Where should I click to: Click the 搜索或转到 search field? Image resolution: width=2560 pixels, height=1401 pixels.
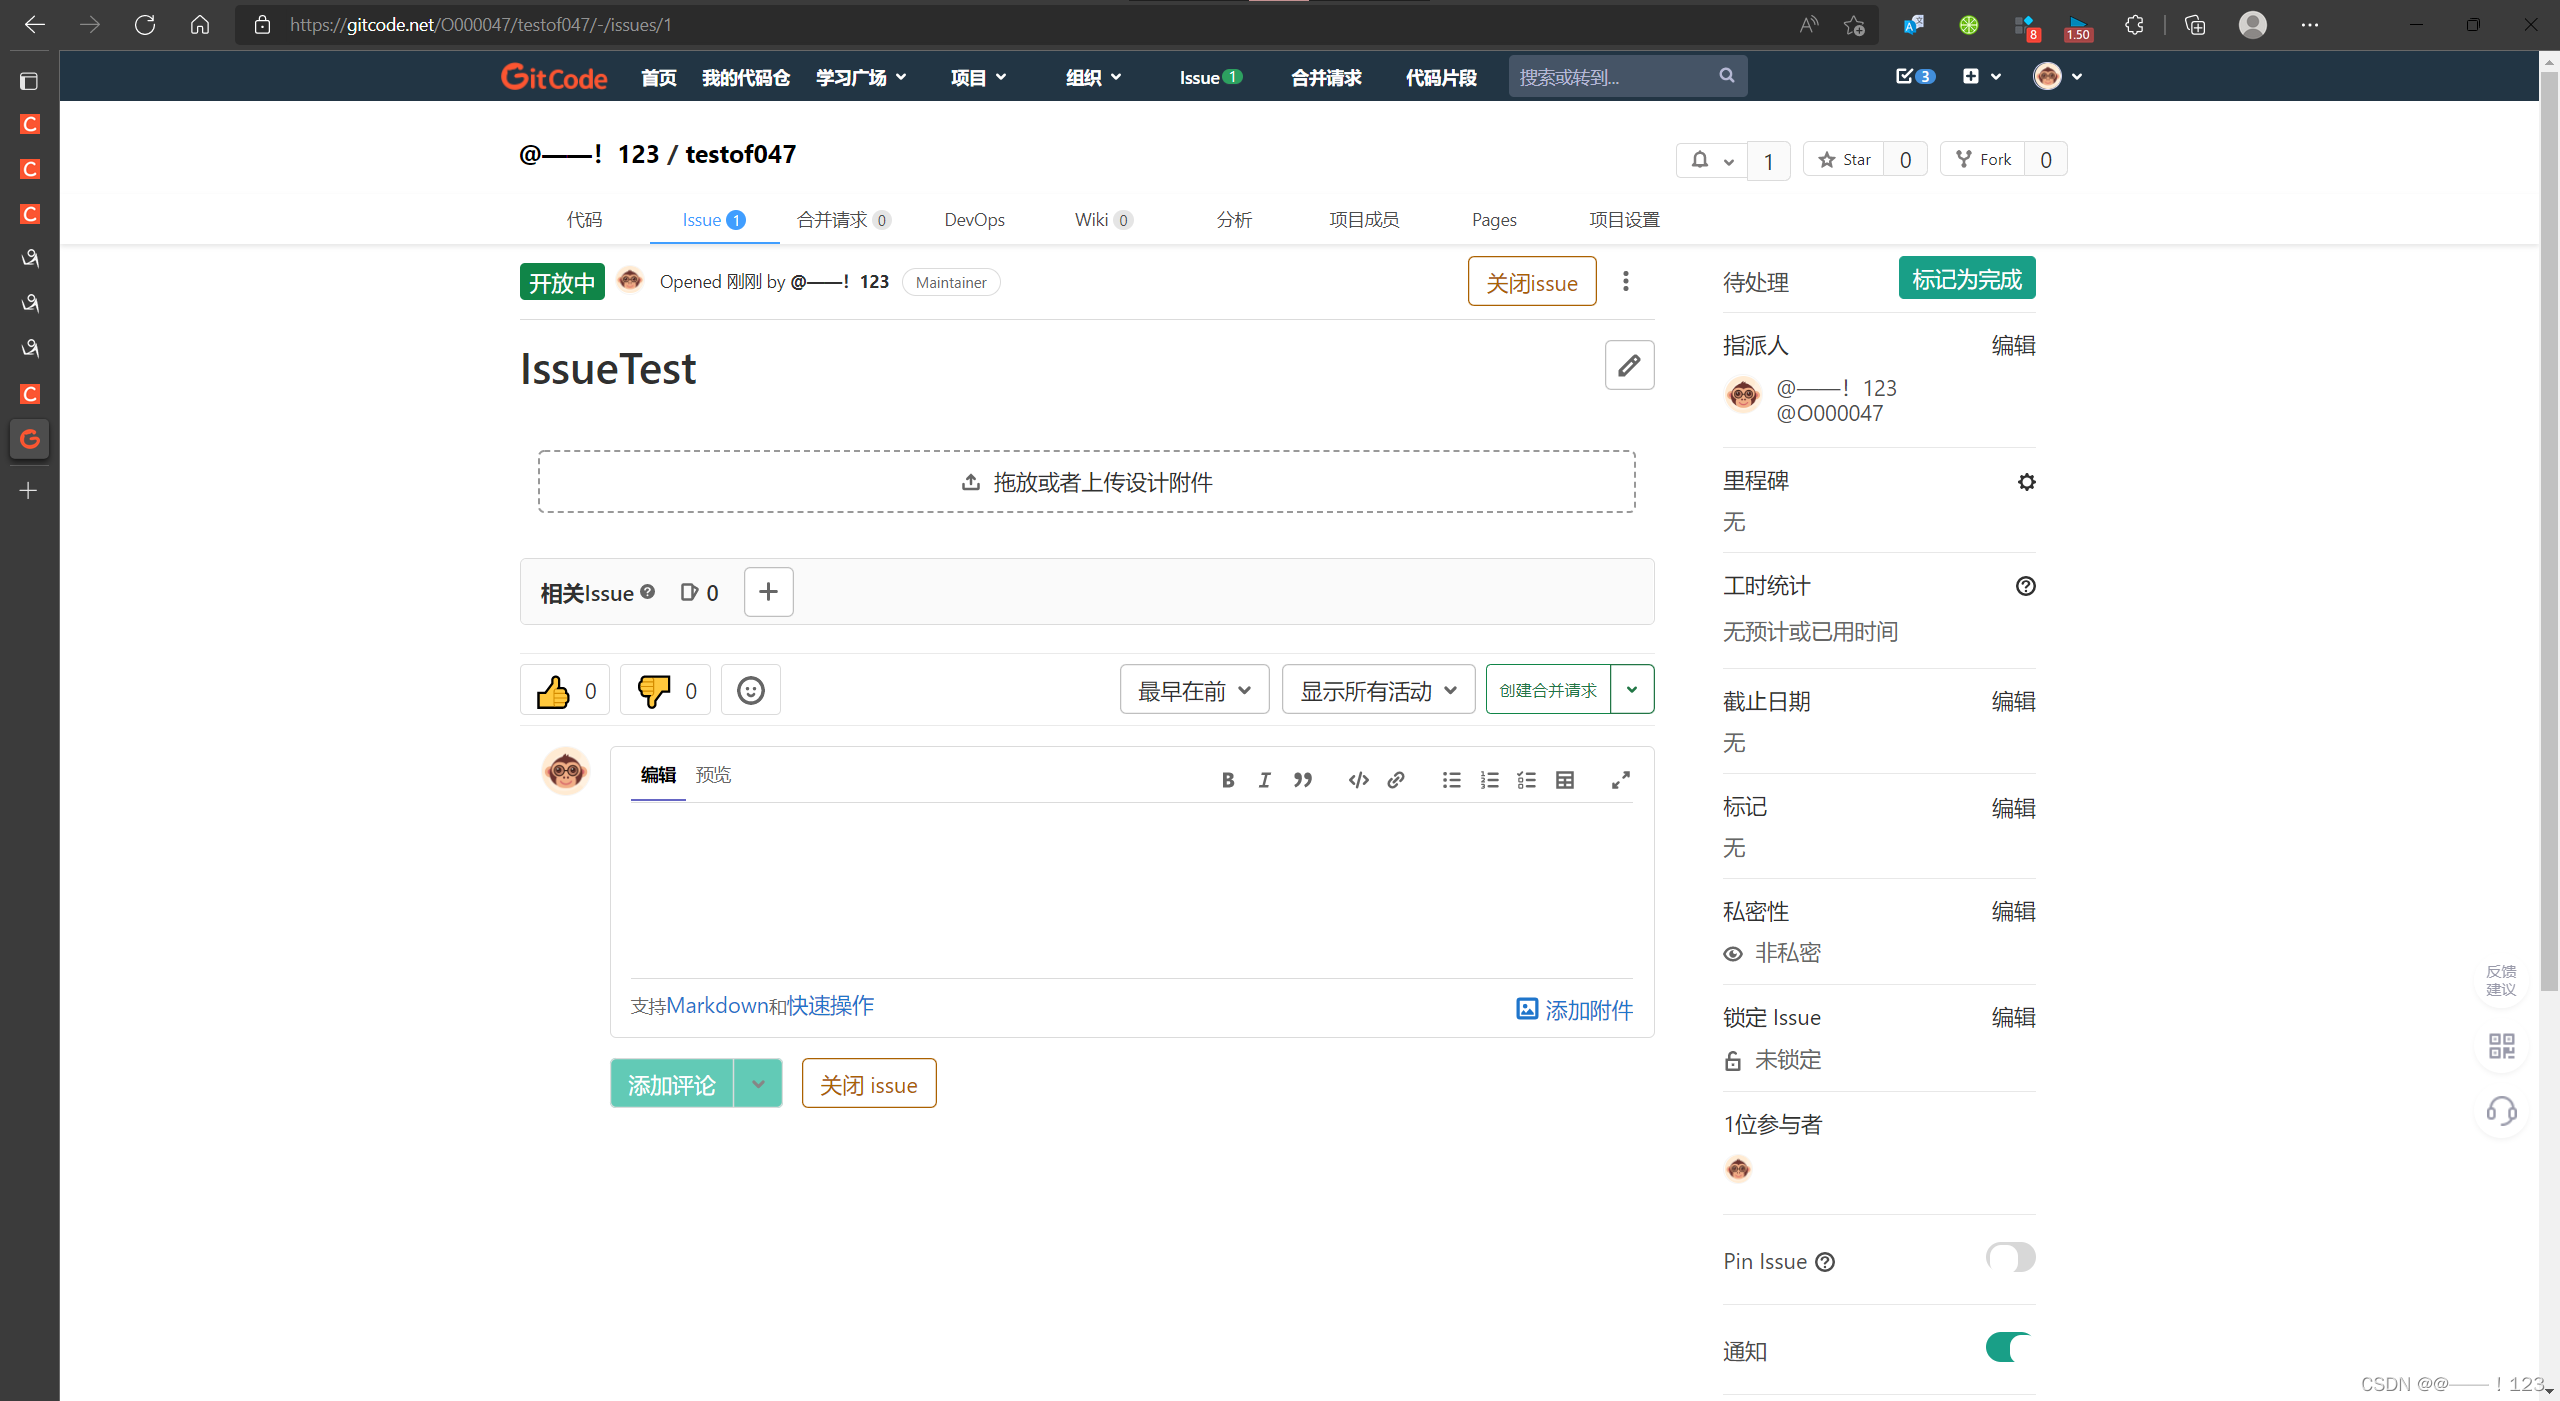[1612, 76]
